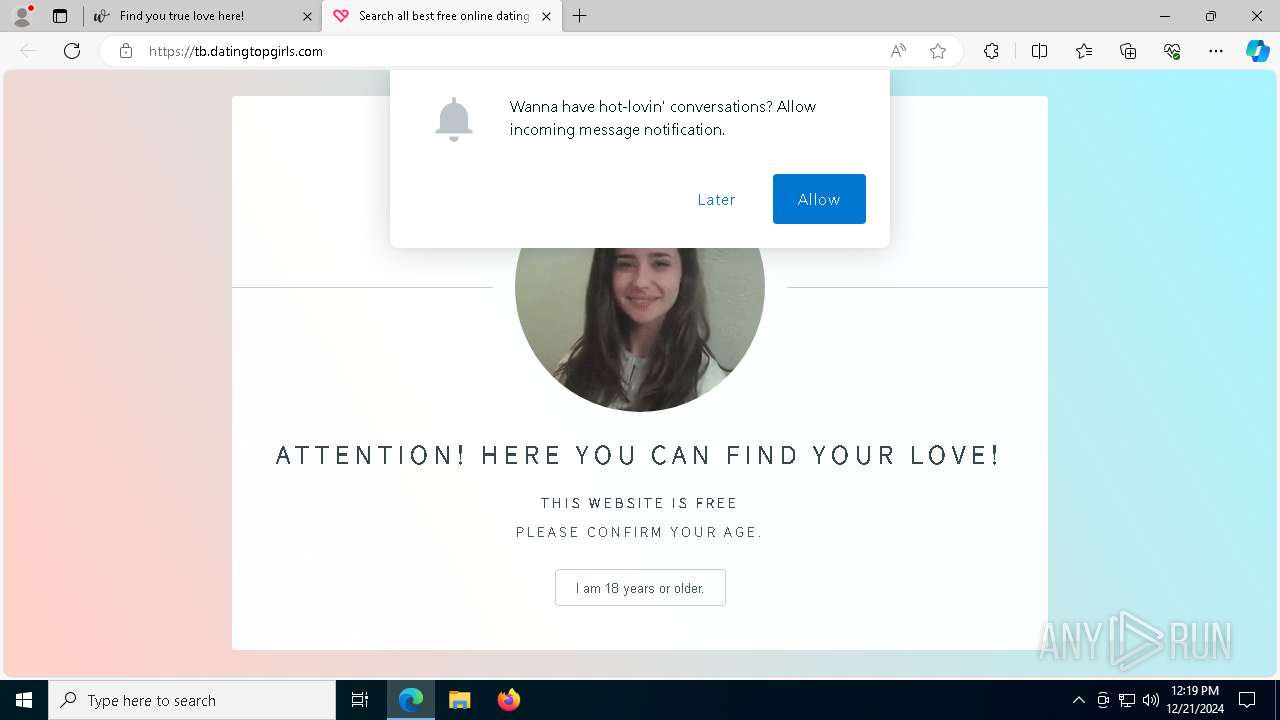Open Settings and more menu
This screenshot has height=720, width=1280.
pyautogui.click(x=1216, y=51)
